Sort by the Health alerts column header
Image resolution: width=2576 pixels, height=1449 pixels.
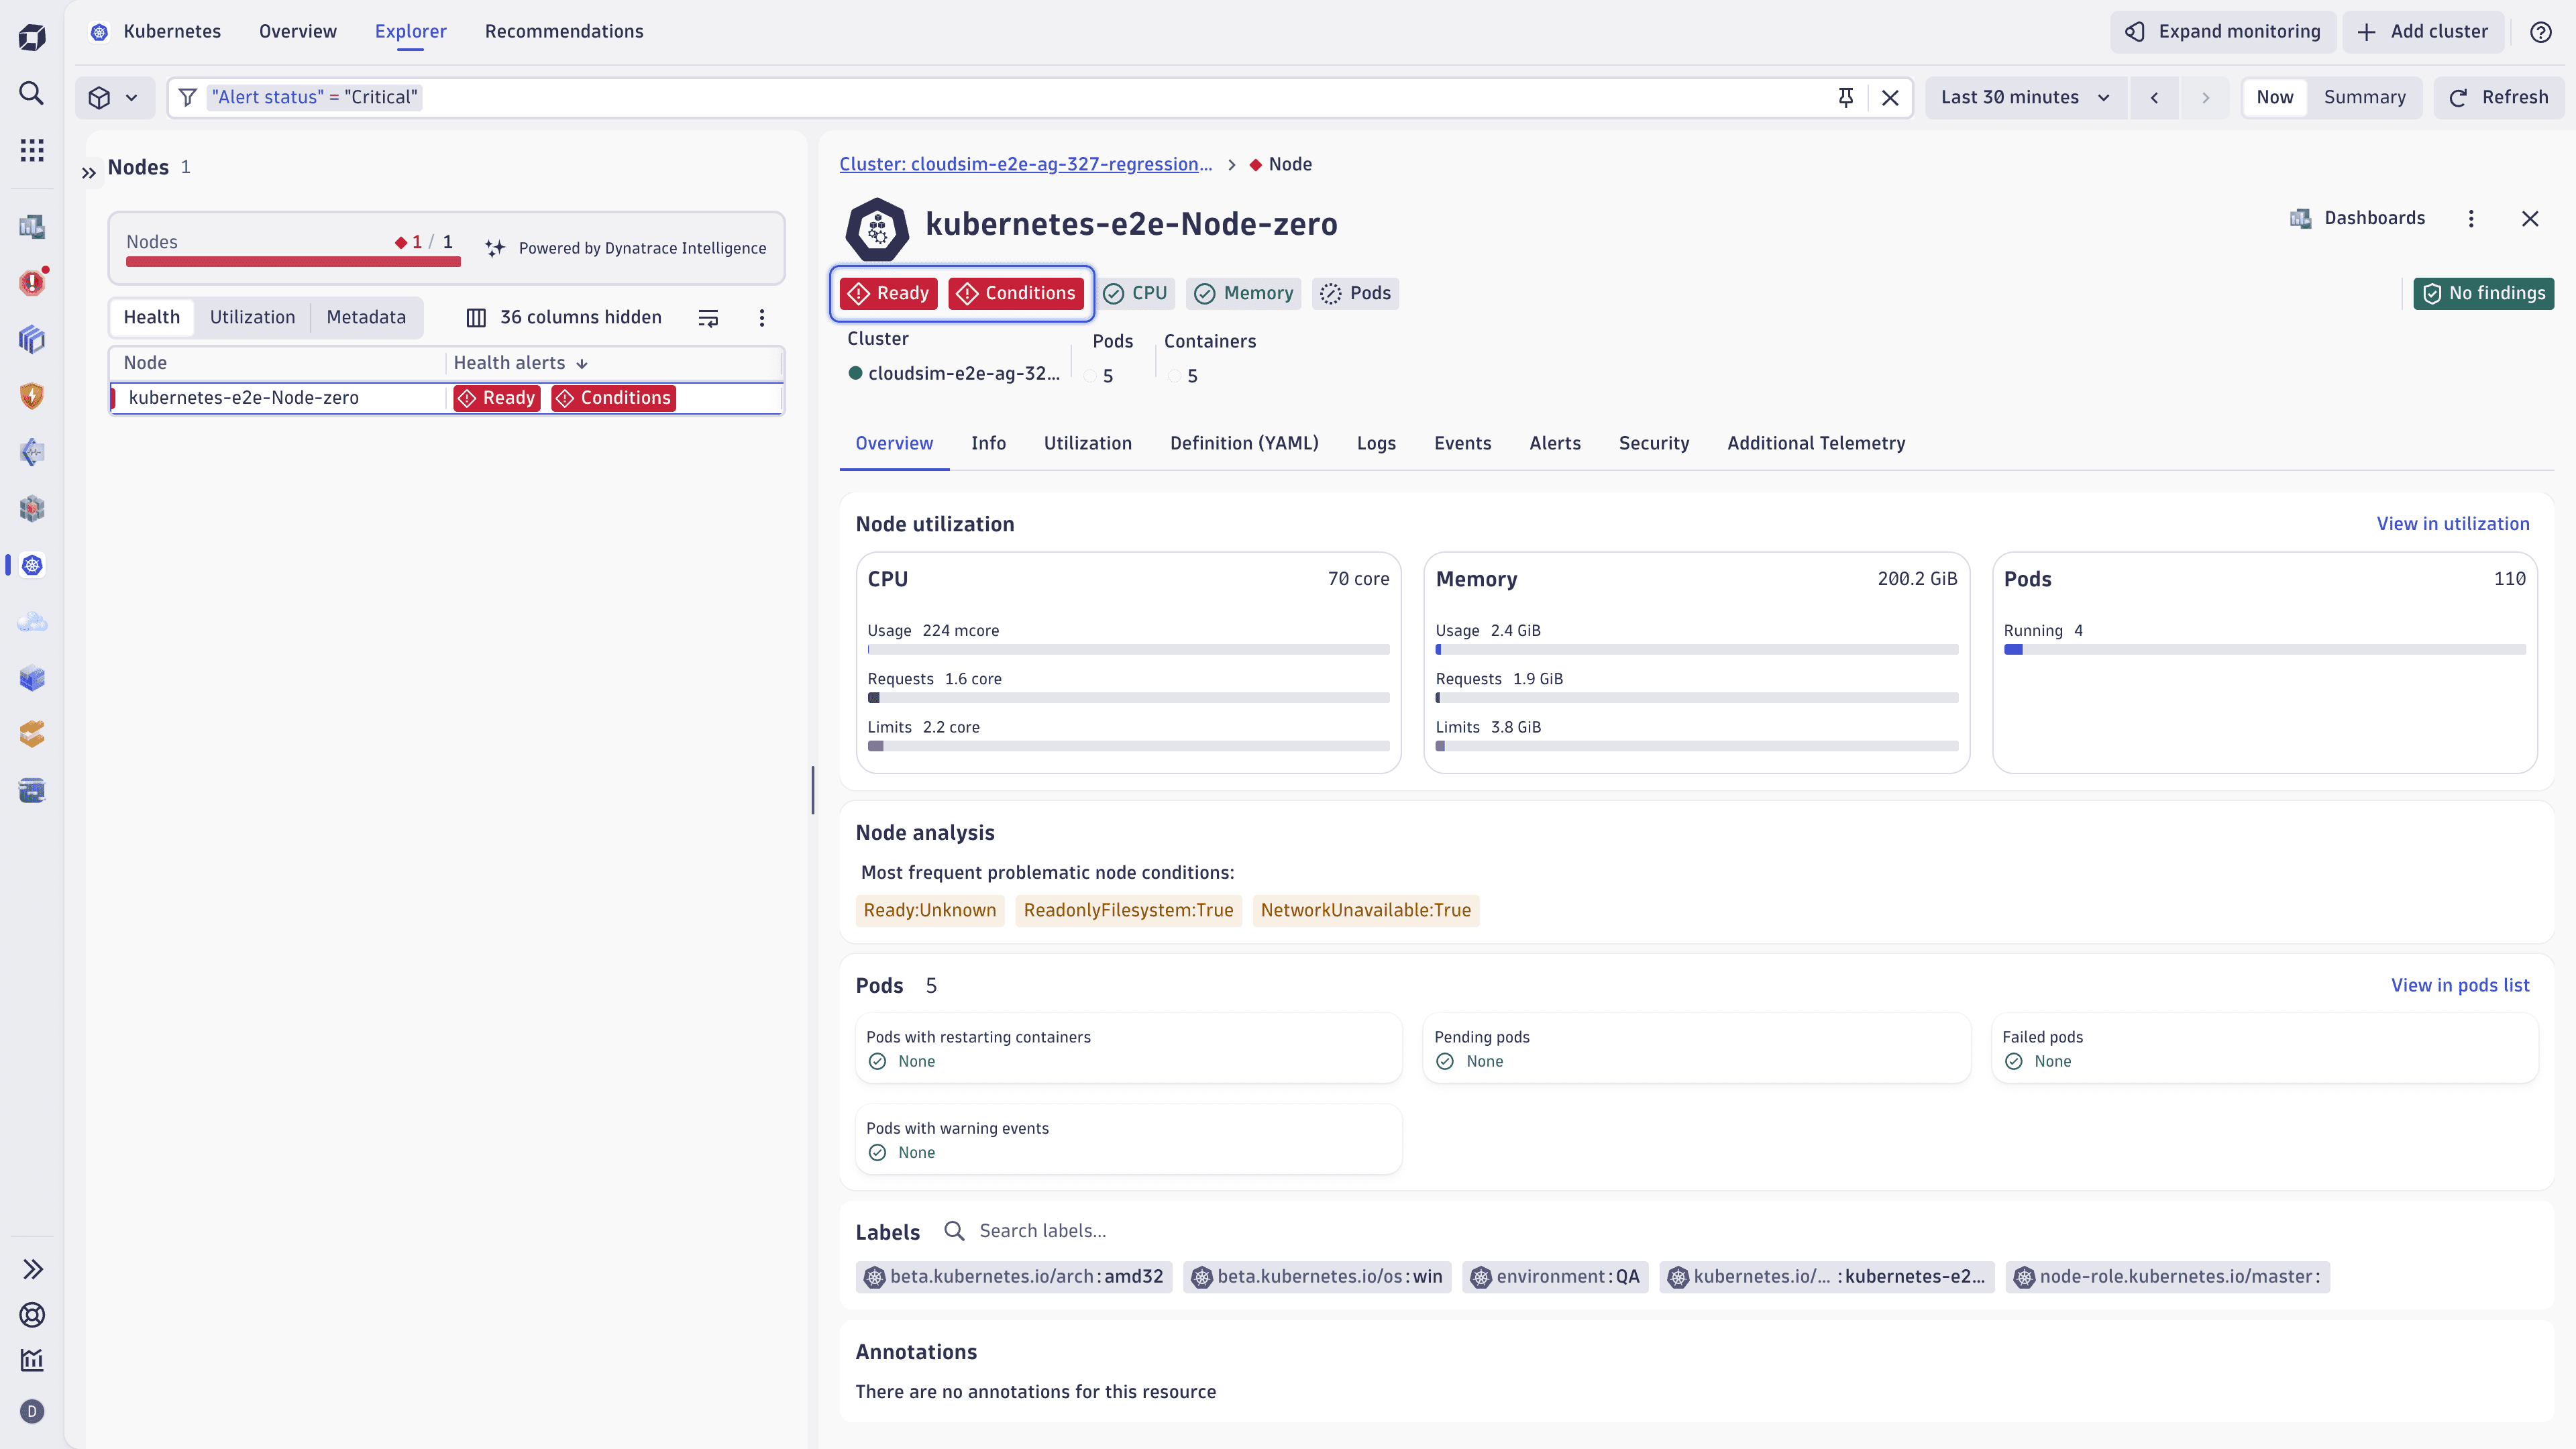(520, 363)
